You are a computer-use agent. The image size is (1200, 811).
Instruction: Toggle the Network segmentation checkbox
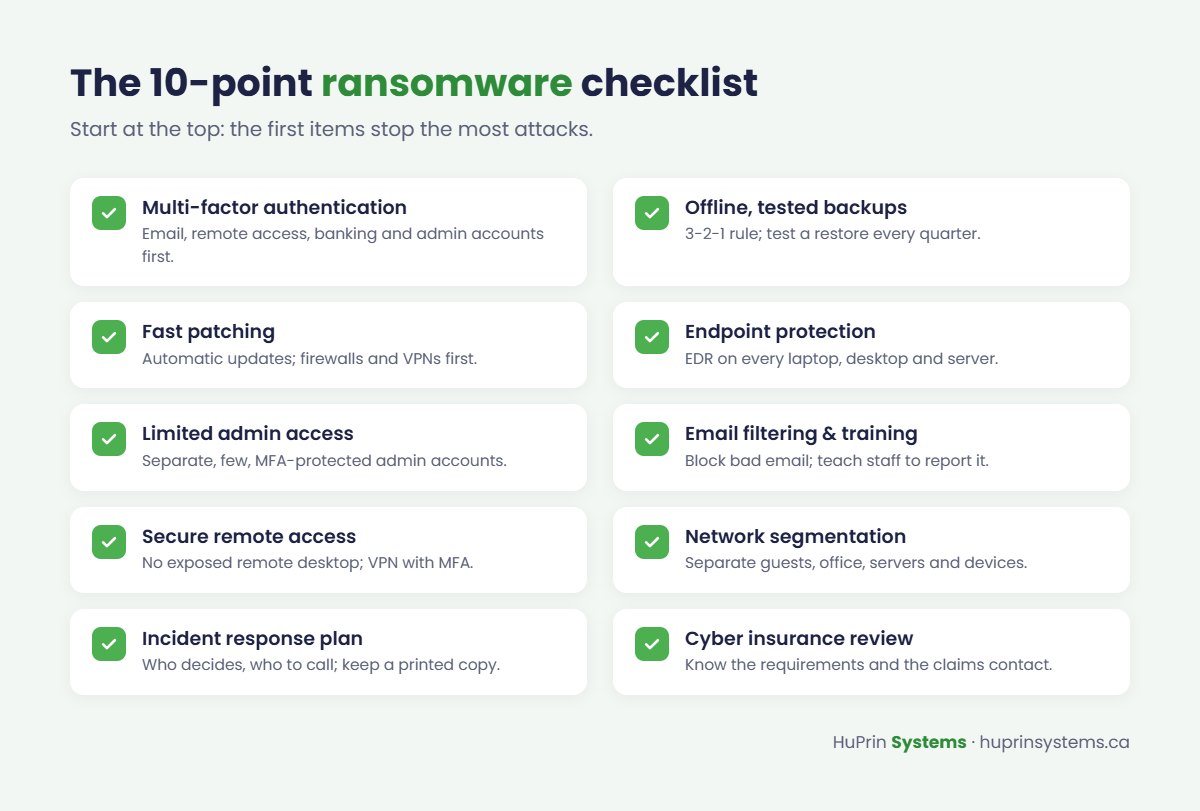(x=652, y=542)
